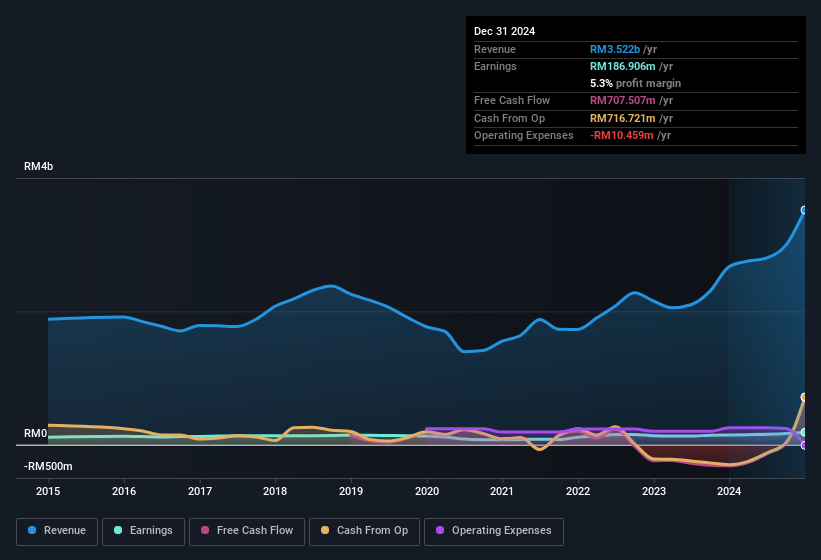
Task: Click the RM716.721m cash from op value
Action: [623, 118]
